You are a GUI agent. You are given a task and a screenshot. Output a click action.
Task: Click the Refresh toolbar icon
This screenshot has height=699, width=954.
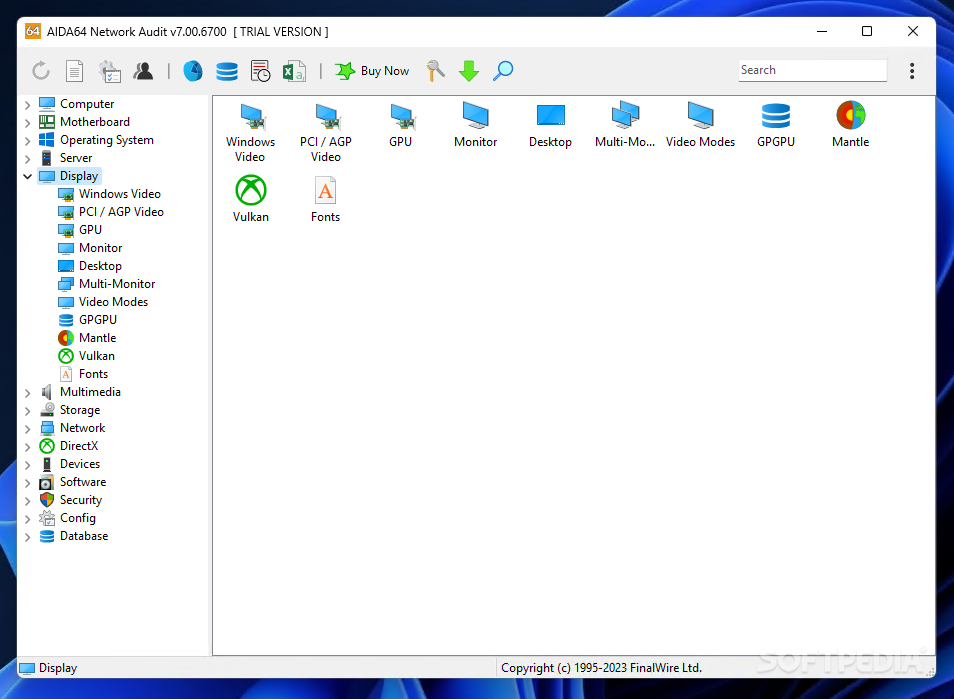[41, 71]
